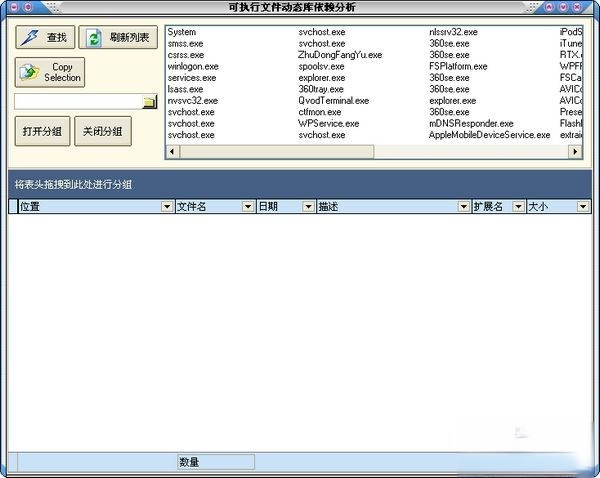This screenshot has height=478, width=600.
Task: Expand the 日期 column filter dropdown
Action: tap(306, 207)
